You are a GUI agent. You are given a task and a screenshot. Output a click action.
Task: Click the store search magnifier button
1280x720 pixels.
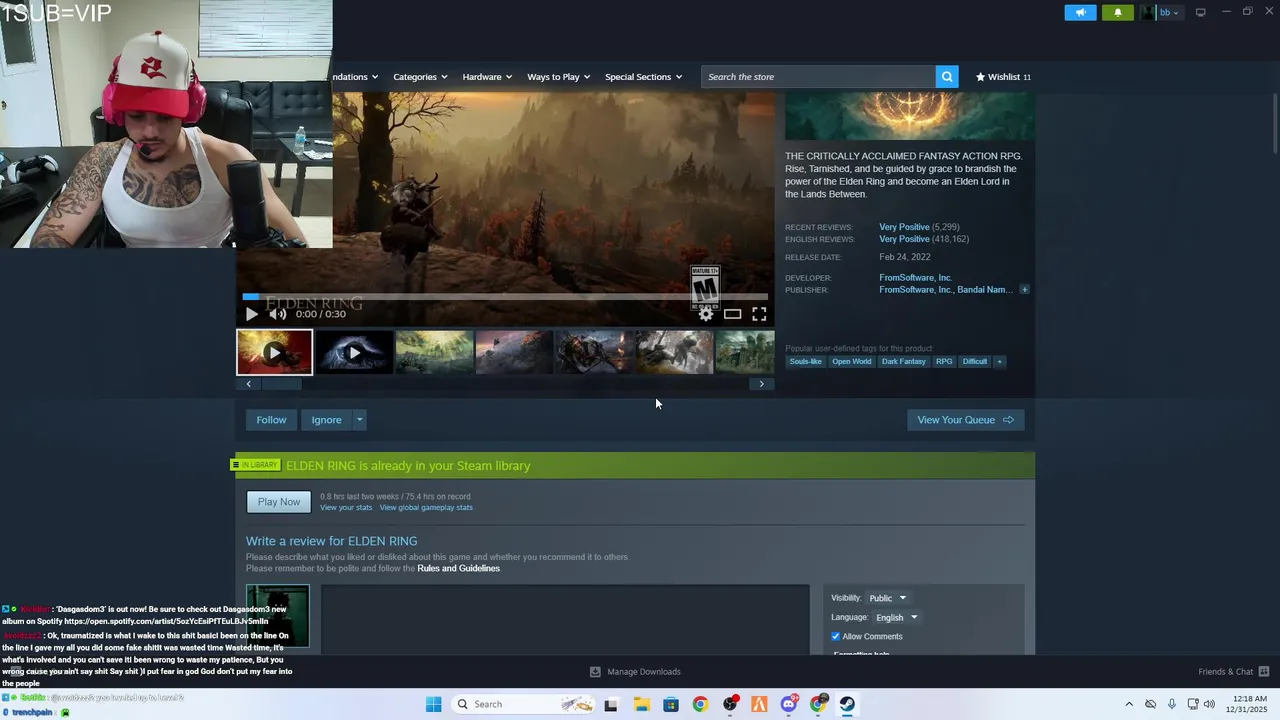pos(947,77)
